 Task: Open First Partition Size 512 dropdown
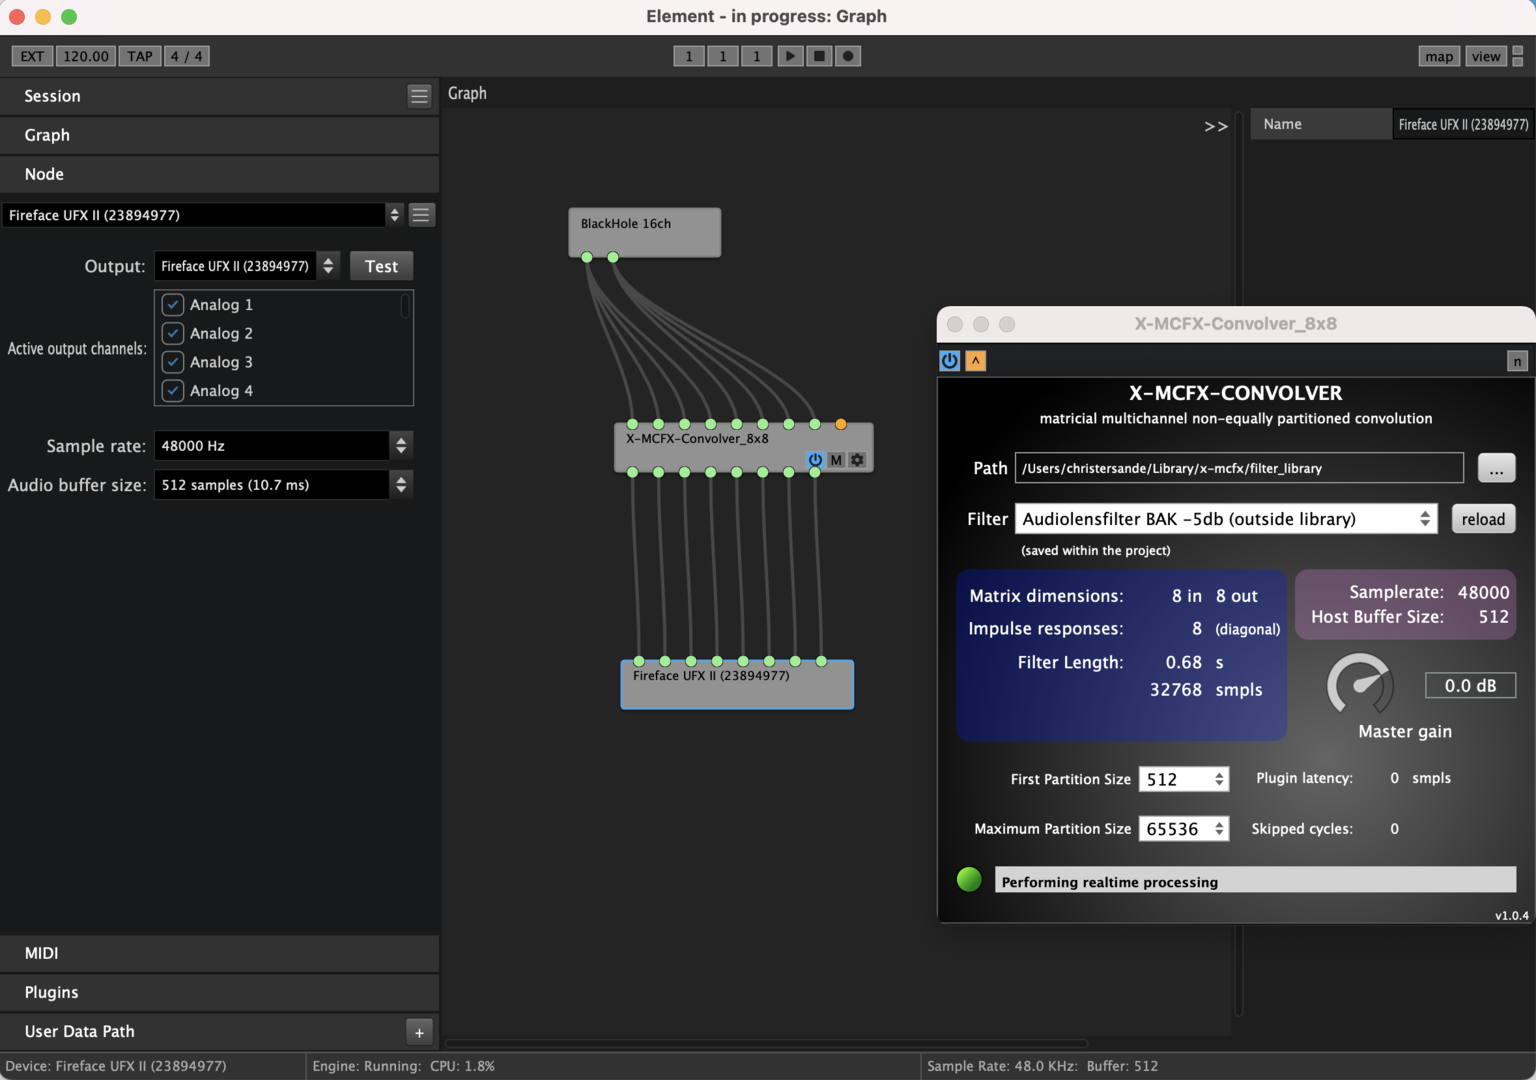1184,779
